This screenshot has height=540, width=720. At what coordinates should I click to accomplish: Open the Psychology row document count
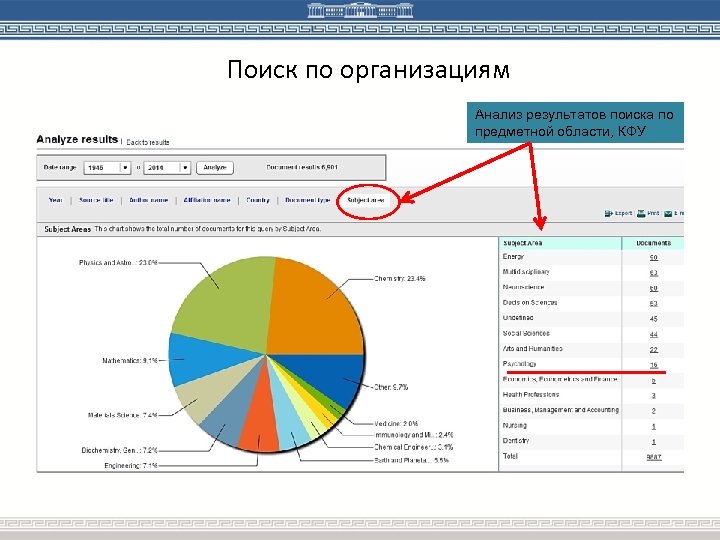[x=653, y=365]
